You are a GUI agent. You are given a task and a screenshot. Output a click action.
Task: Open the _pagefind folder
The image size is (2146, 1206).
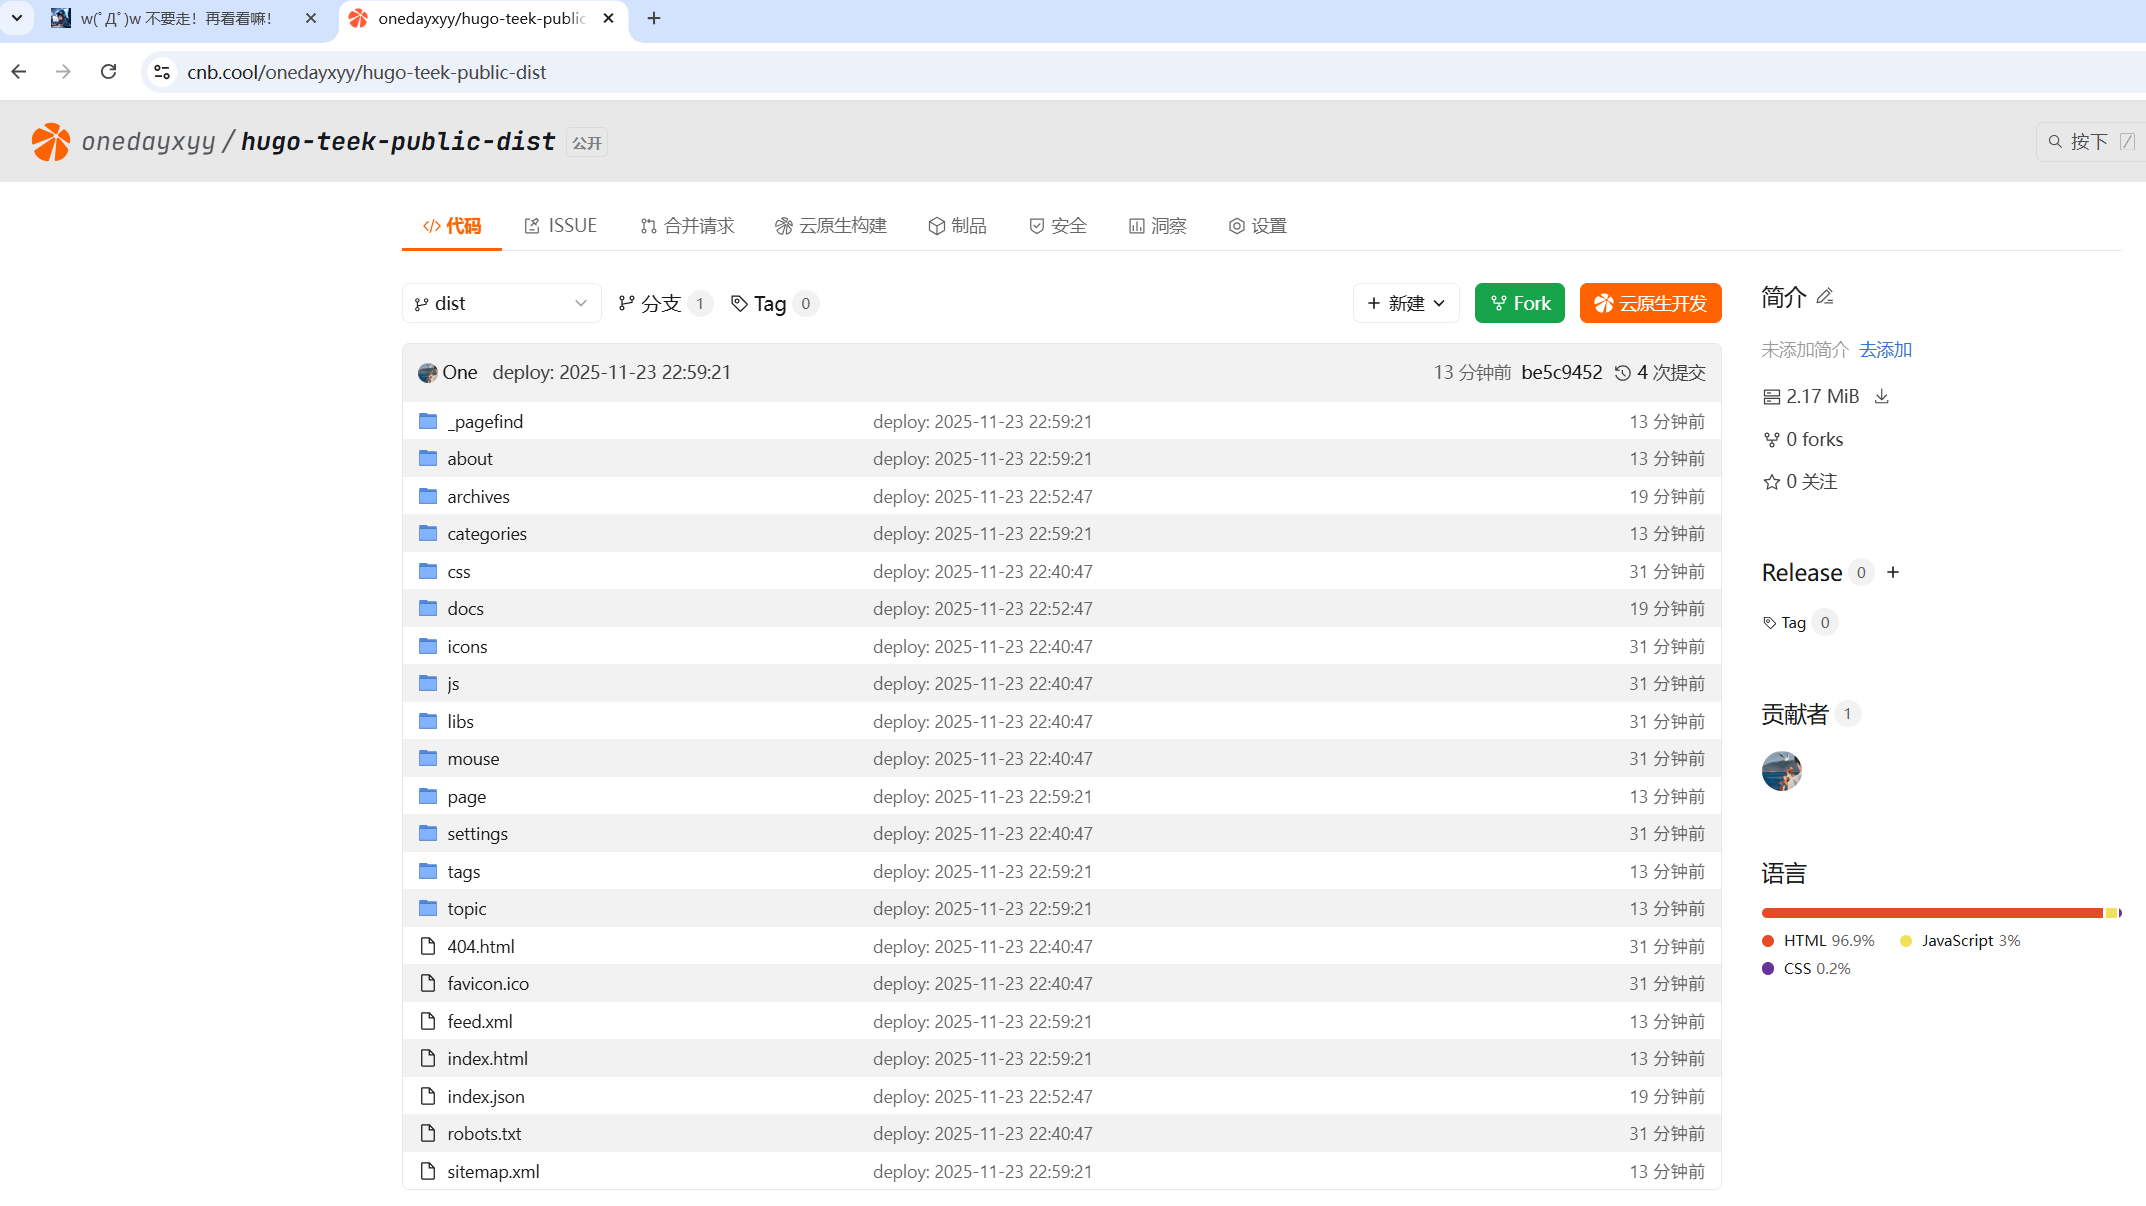pyautogui.click(x=485, y=422)
